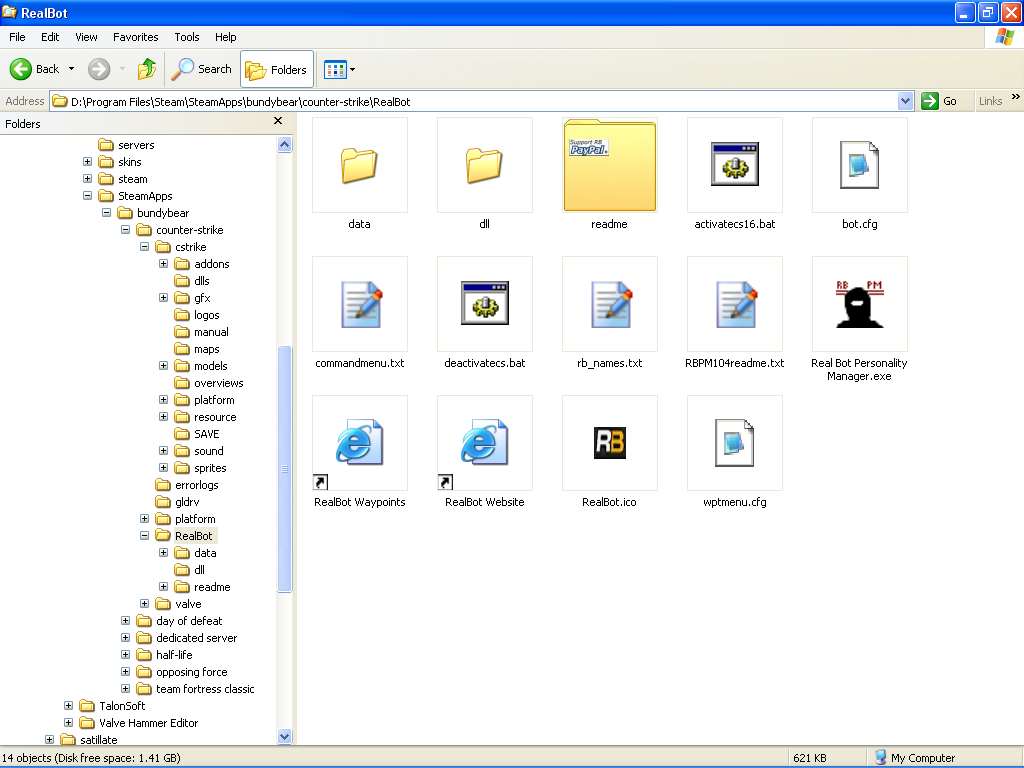Expand the TalonSoft tree node
Image resolution: width=1024 pixels, height=768 pixels.
[69, 705]
